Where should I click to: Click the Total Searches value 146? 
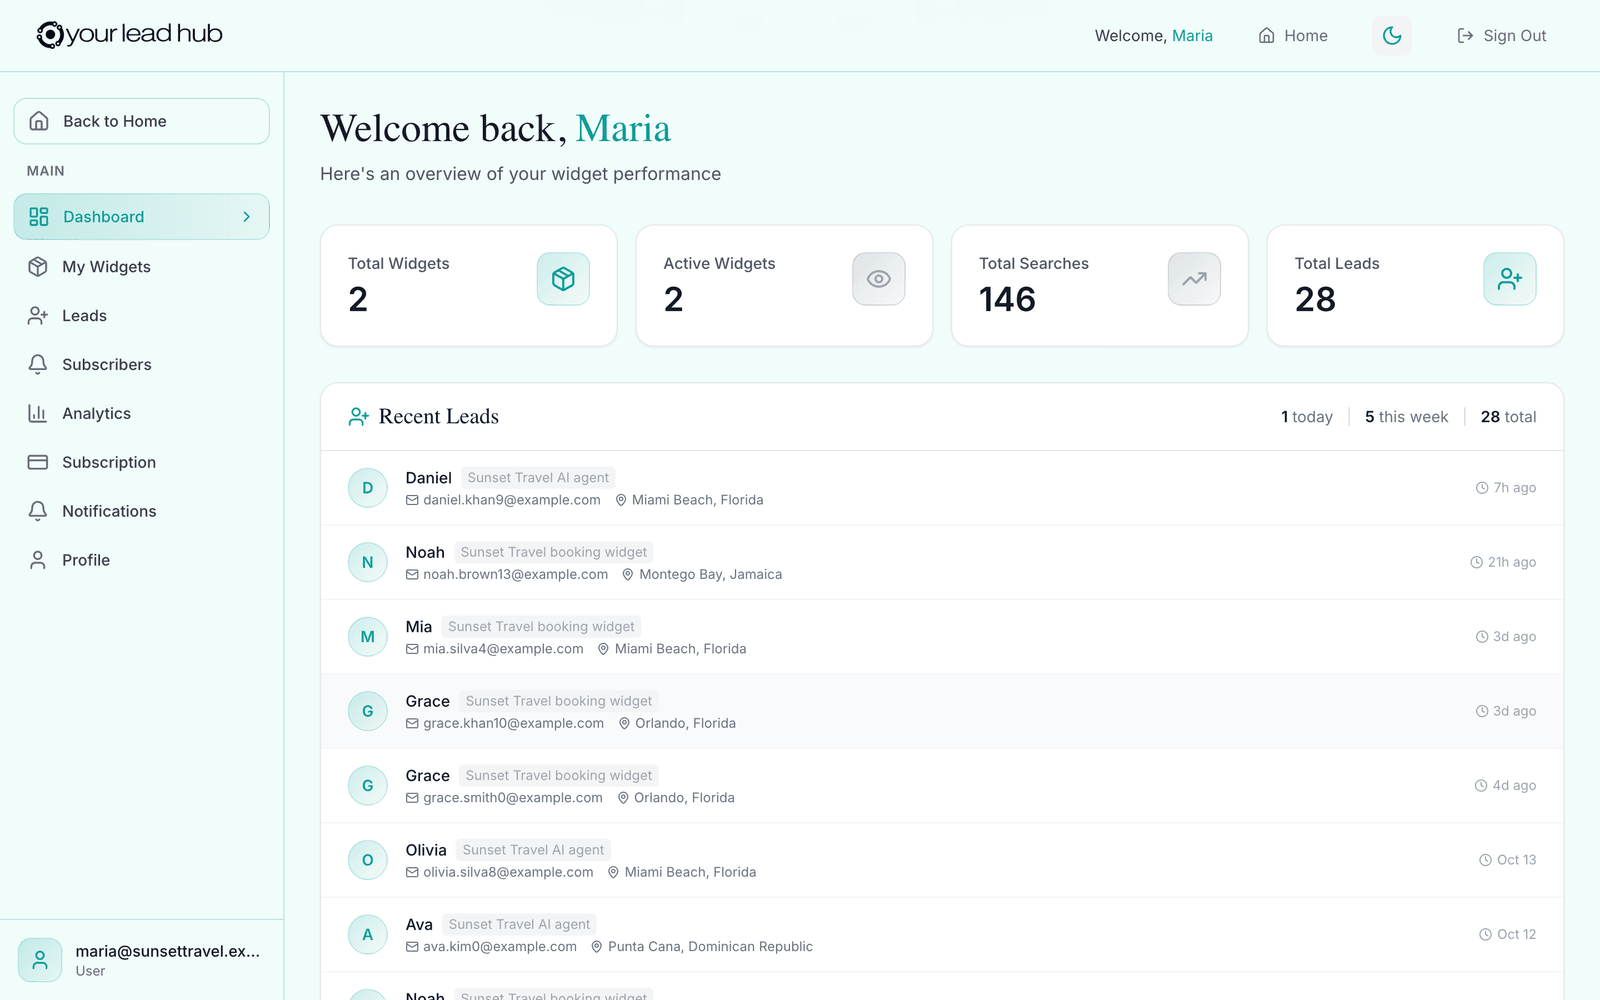(1007, 300)
